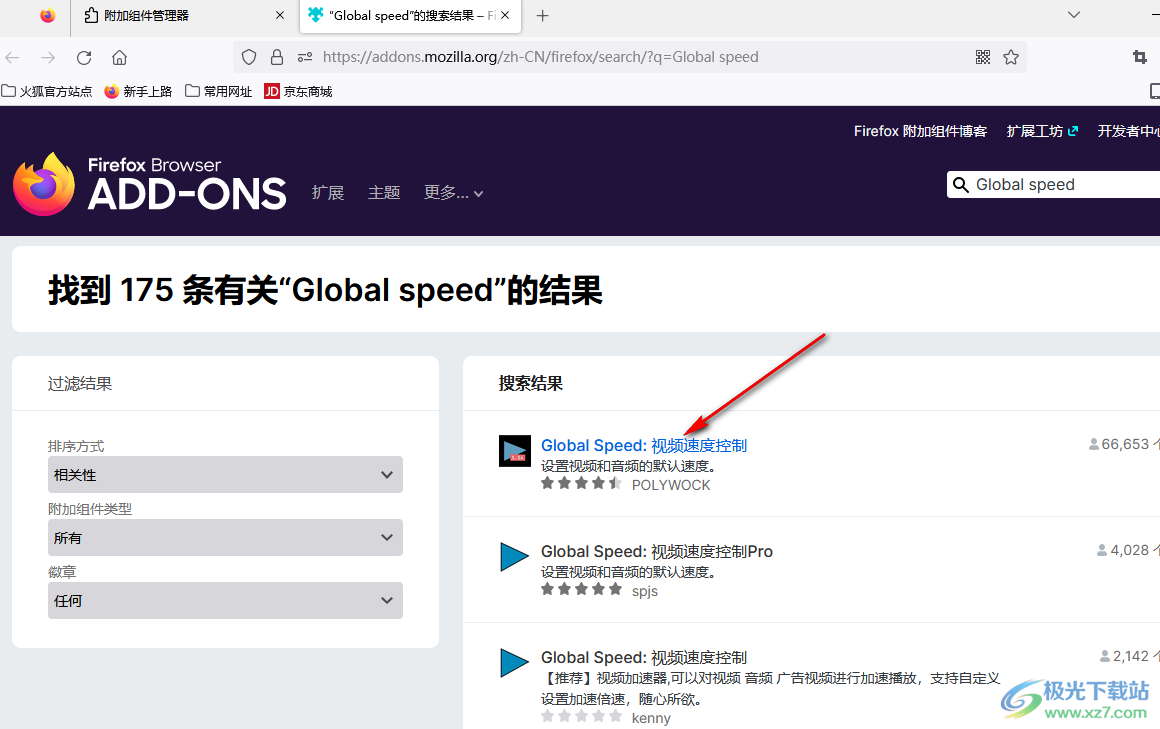Open a new tab with plus button
The width and height of the screenshot is (1160, 729).
[x=542, y=16]
